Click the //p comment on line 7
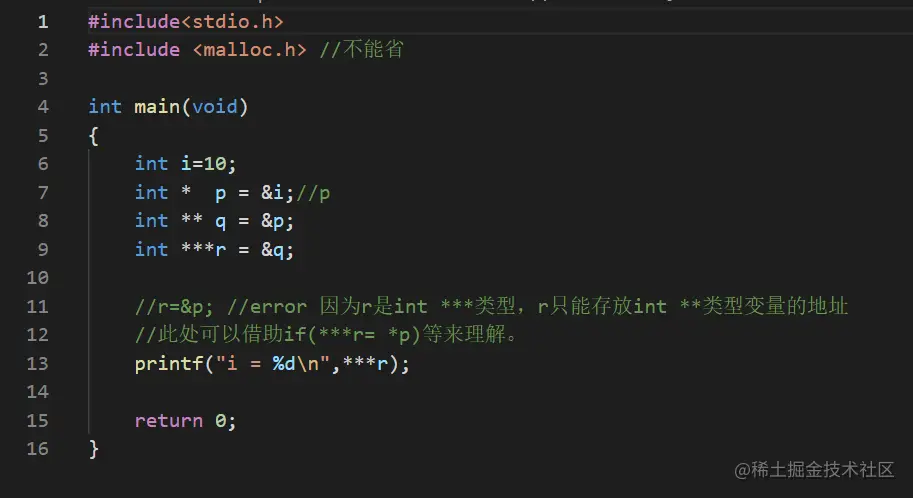Screen dimensions: 913x498 tap(313, 193)
